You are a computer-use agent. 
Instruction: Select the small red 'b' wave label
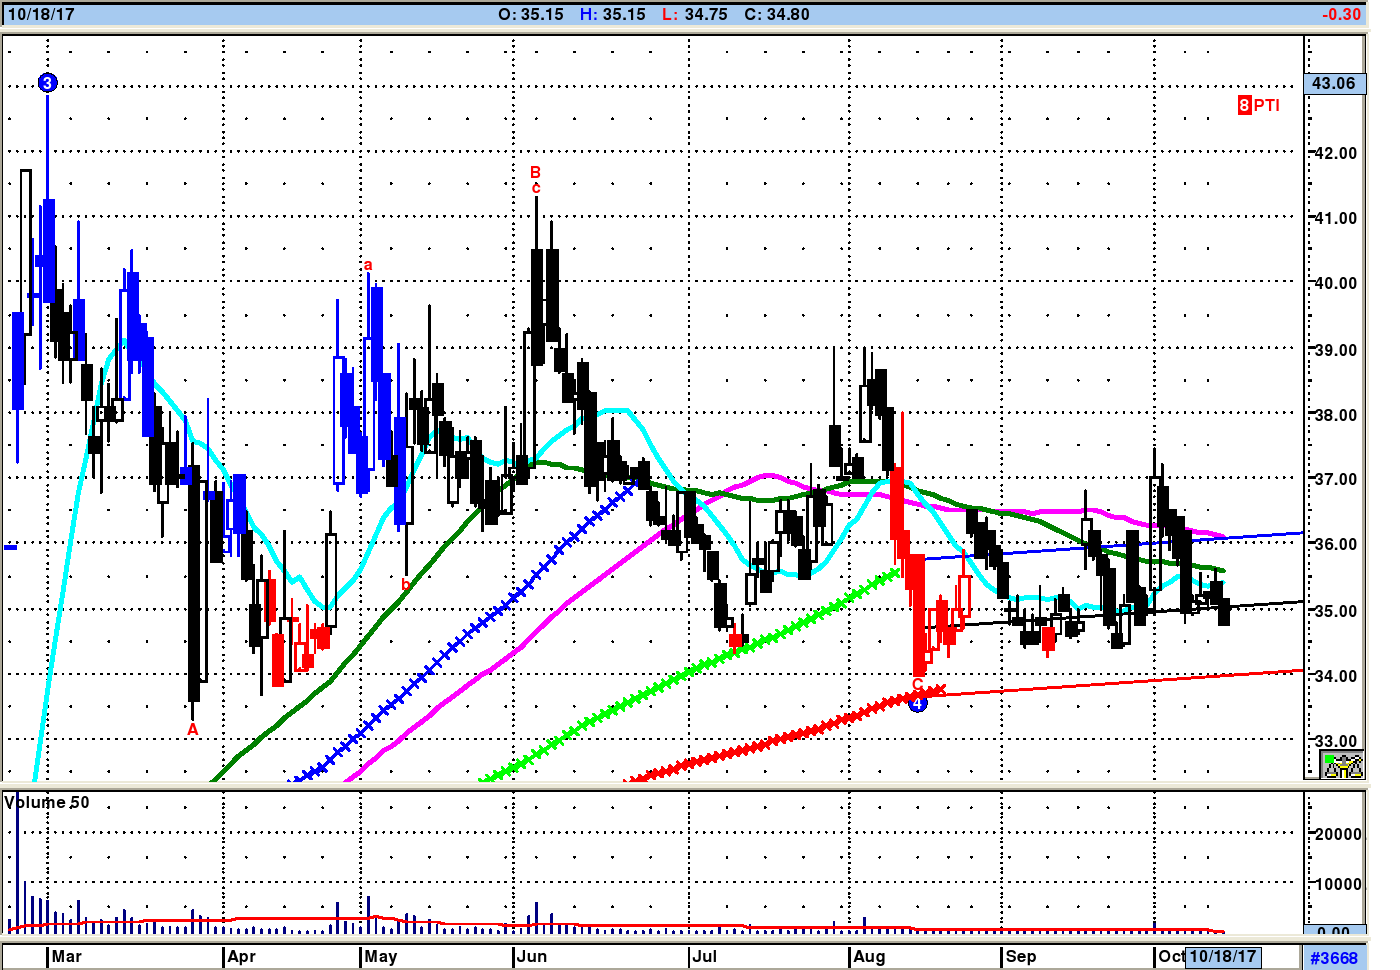pos(405,584)
